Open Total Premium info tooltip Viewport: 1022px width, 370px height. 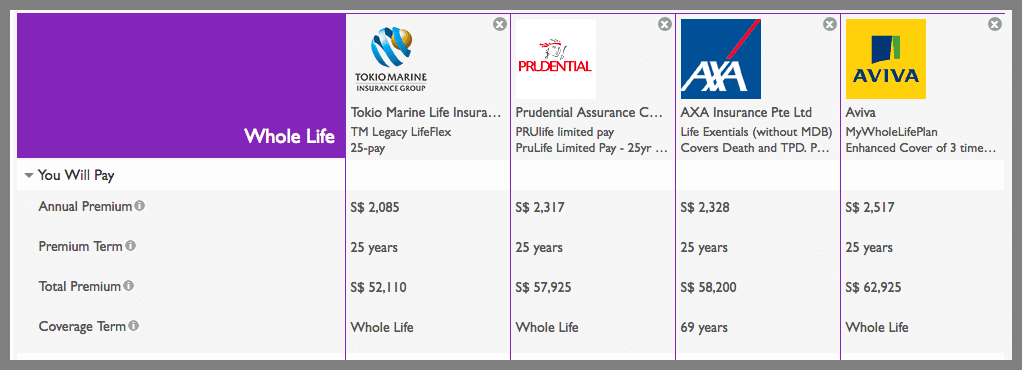click(128, 286)
